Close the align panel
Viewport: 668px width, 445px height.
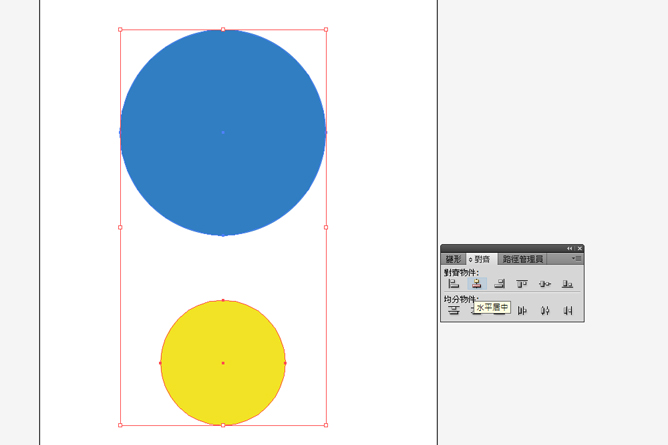(579, 248)
